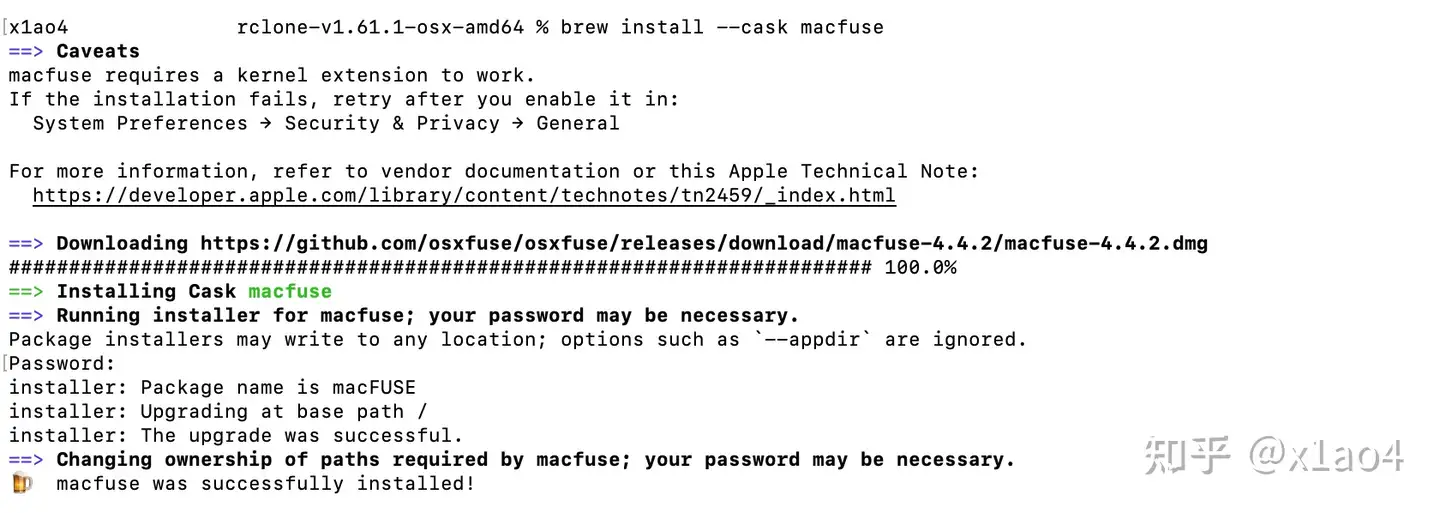
Task: Click the Password: prompt line
Action: click(62, 364)
